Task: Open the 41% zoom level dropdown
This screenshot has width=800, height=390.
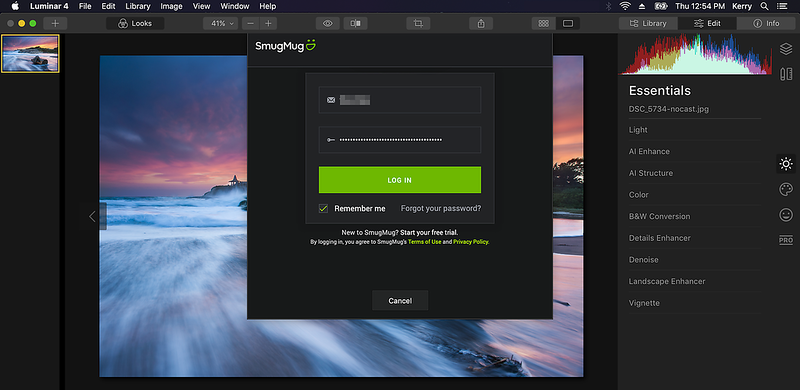Action: (220, 23)
